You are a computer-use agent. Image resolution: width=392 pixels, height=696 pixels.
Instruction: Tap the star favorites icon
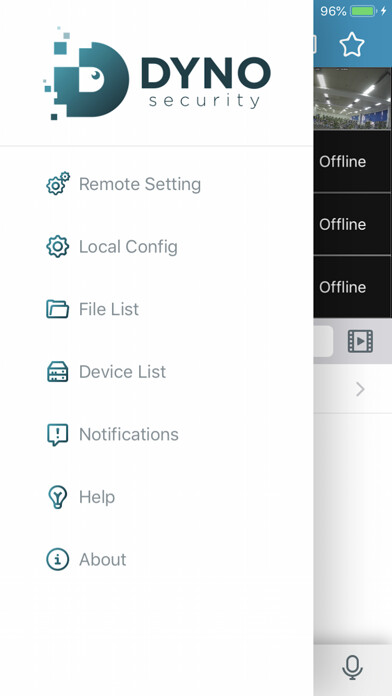point(352,45)
